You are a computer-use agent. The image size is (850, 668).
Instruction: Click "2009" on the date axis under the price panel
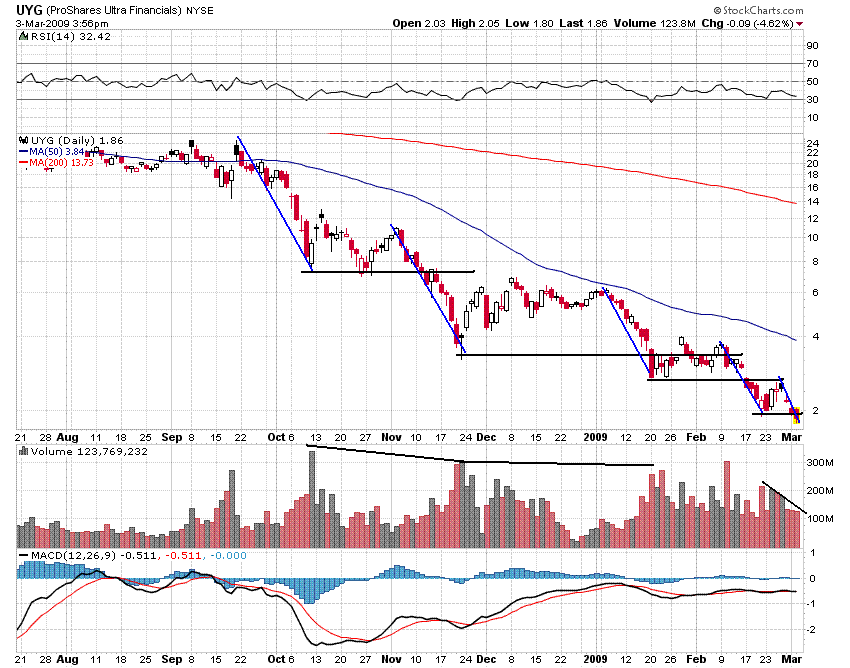click(x=595, y=438)
